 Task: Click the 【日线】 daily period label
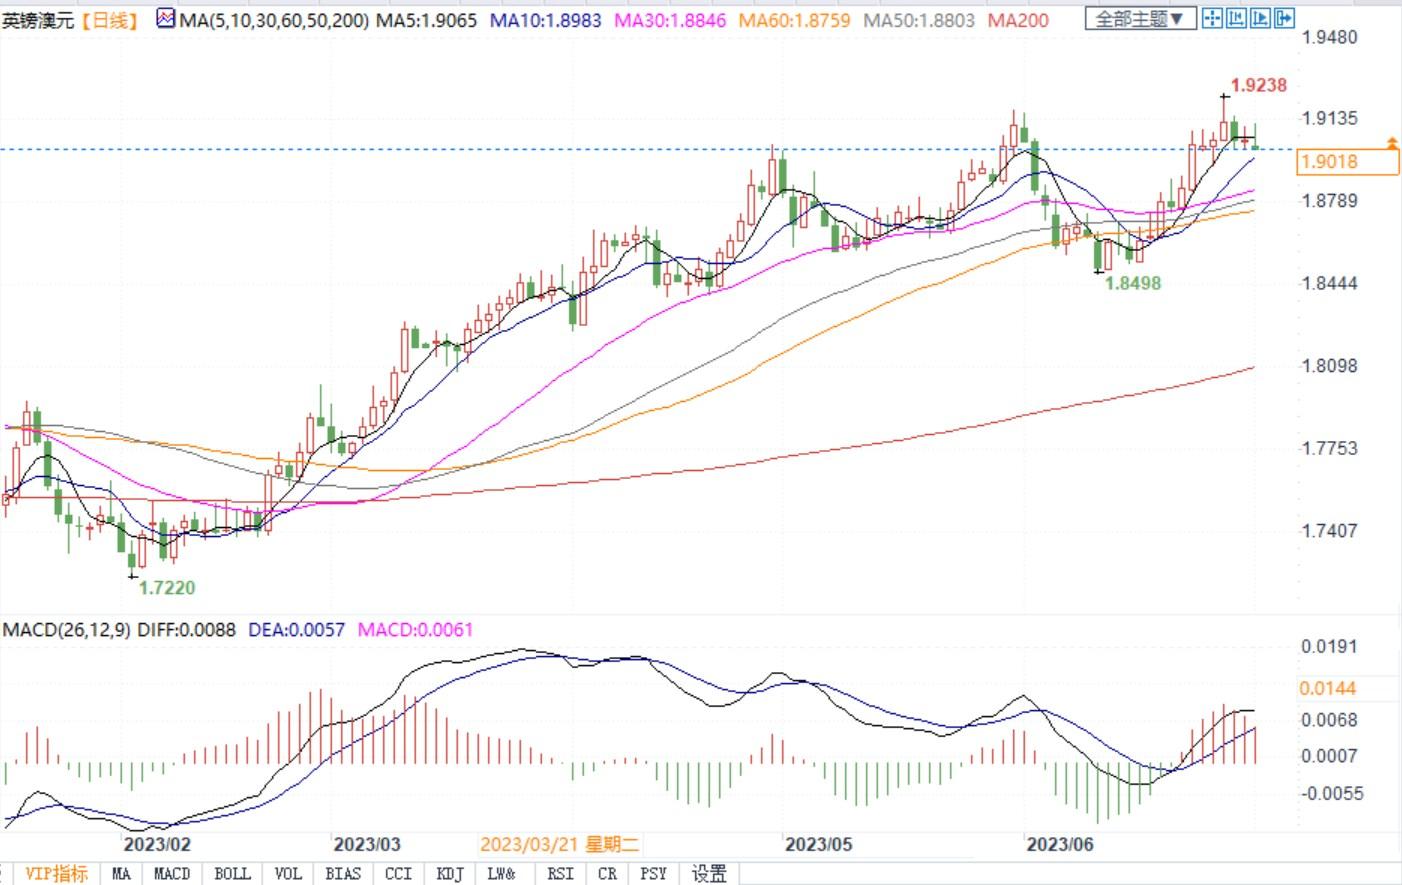coord(109,19)
